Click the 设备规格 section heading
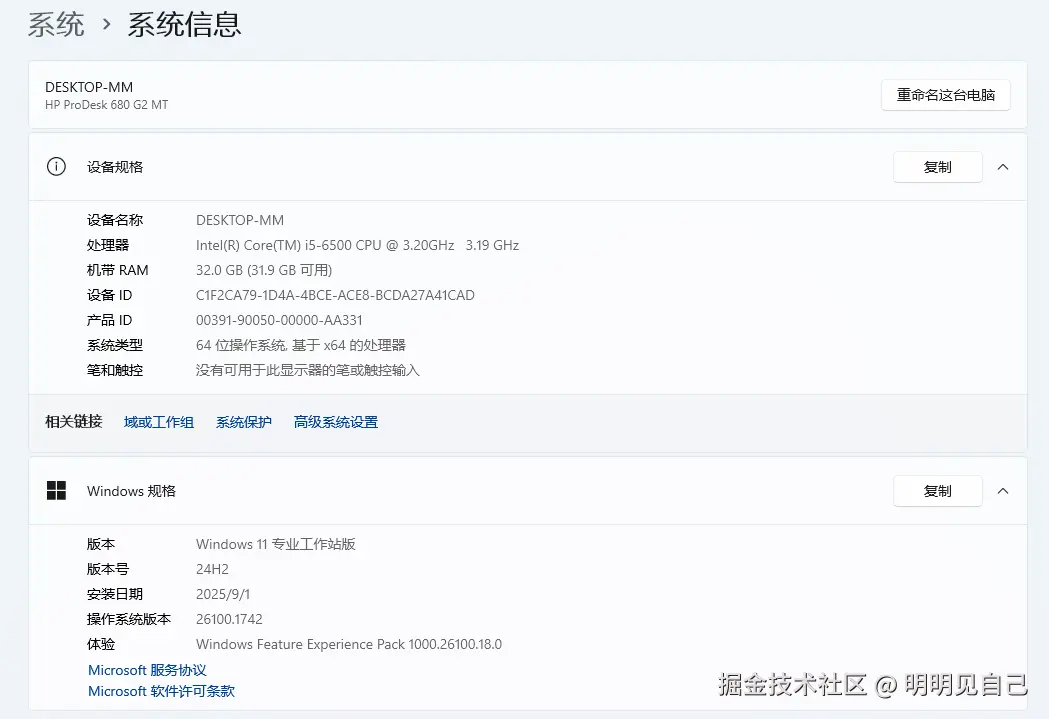This screenshot has width=1049, height=719. 115,167
